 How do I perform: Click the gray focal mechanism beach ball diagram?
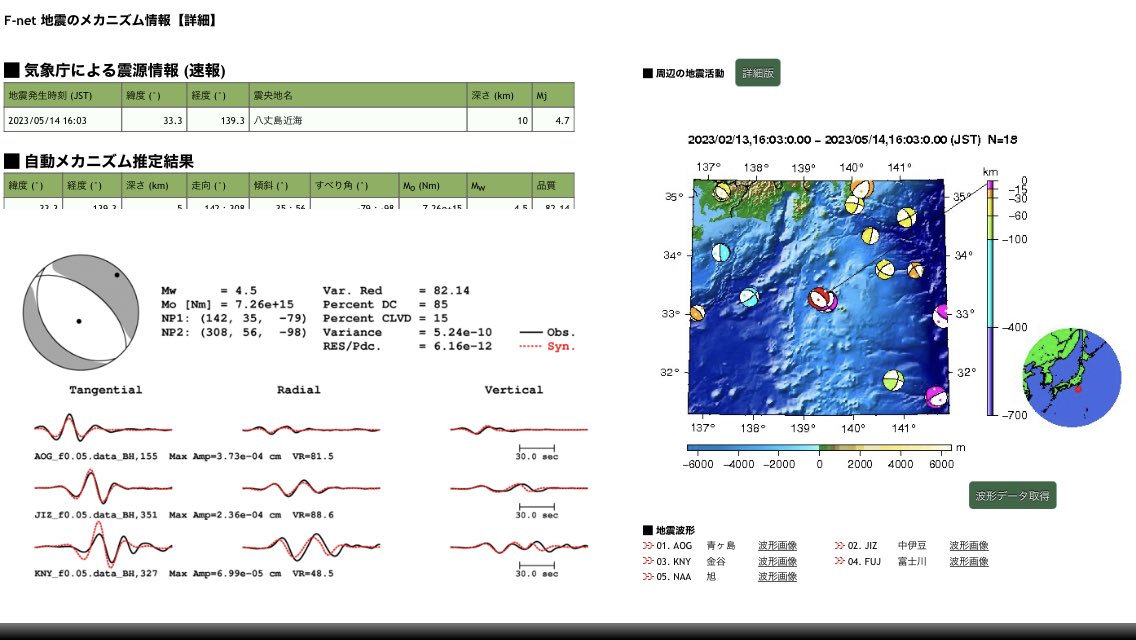(x=80, y=312)
